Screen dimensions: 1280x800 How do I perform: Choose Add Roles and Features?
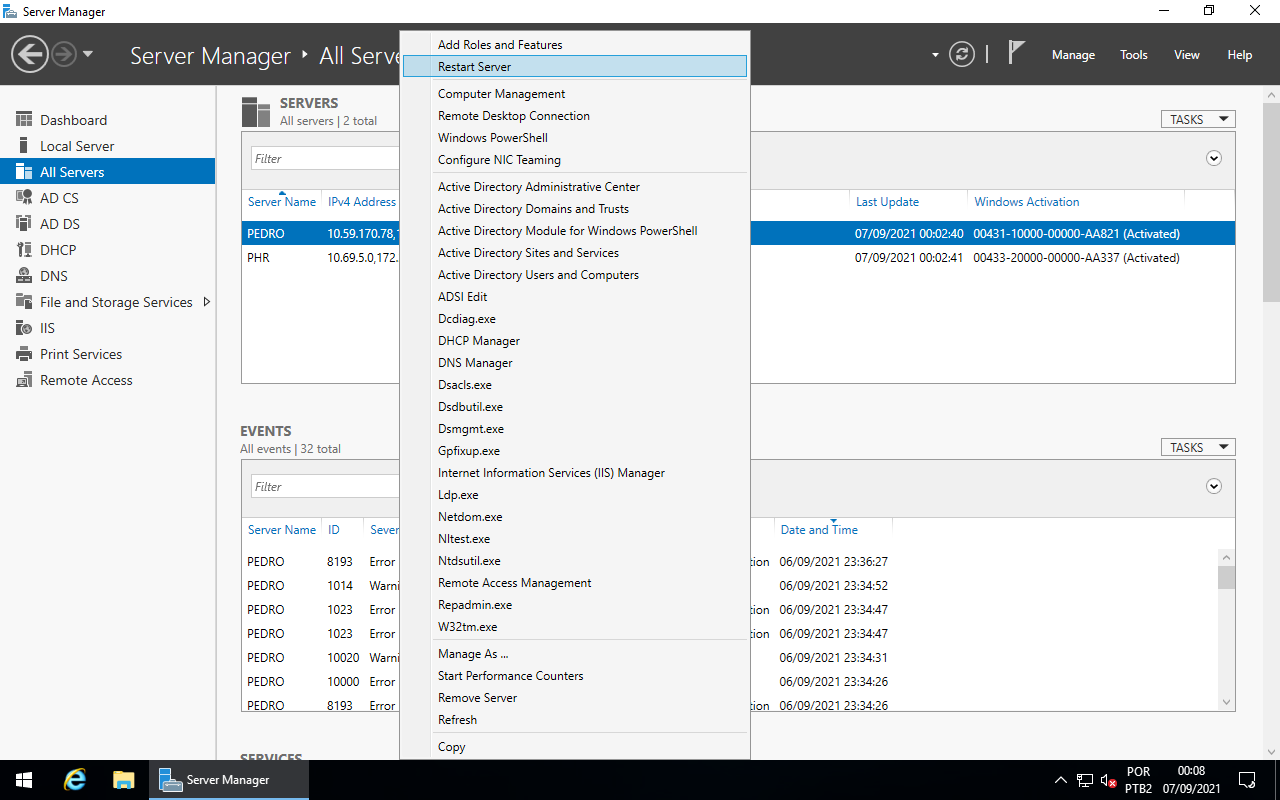coord(499,44)
